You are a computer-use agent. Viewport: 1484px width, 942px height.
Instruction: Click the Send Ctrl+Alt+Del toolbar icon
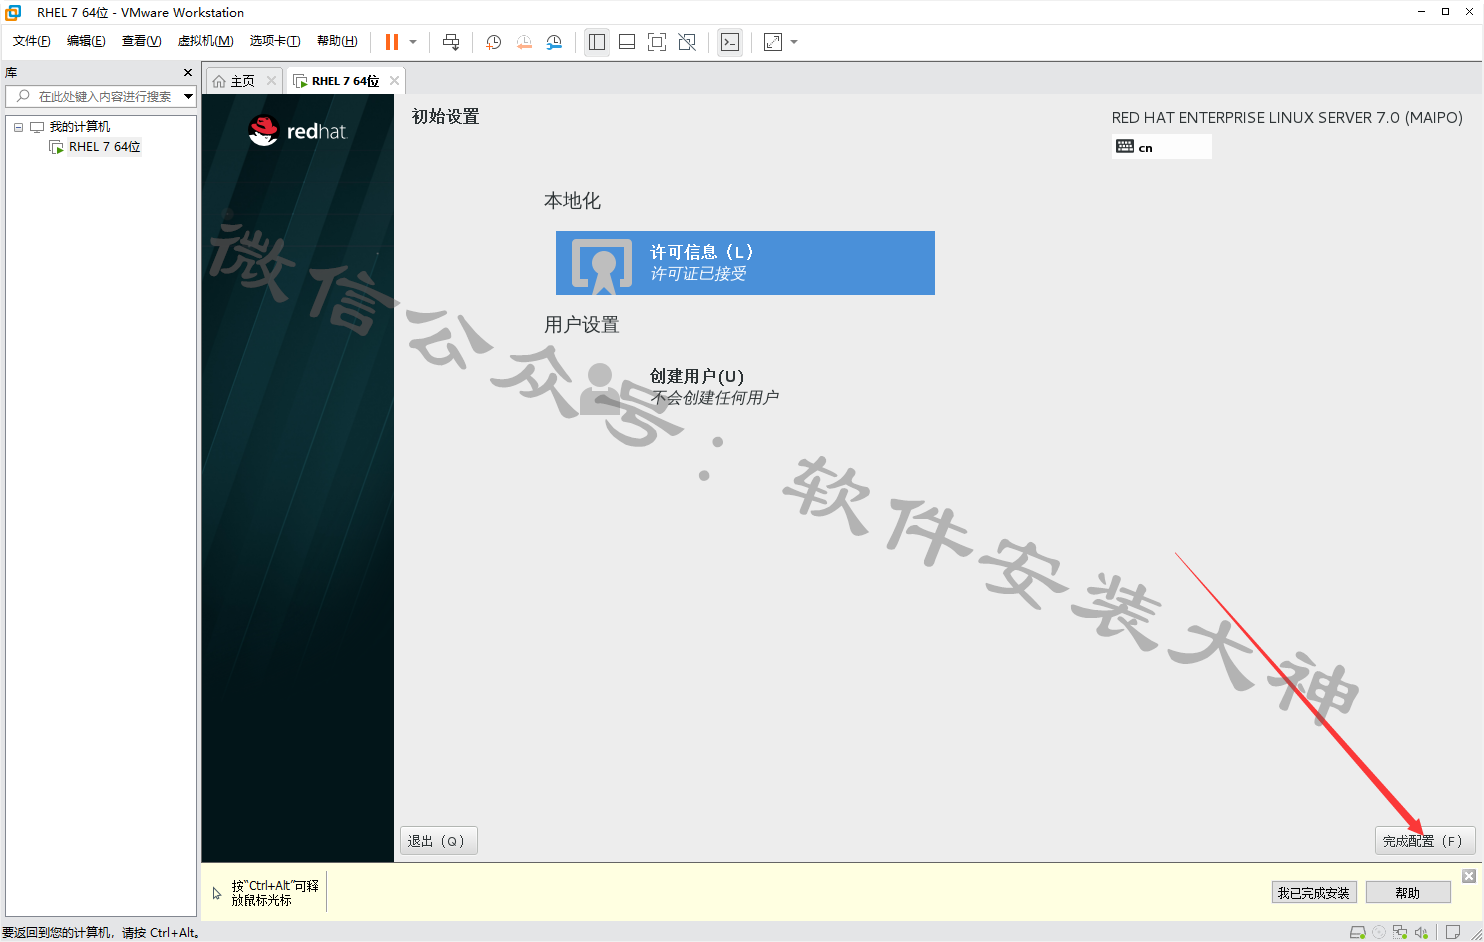451,42
